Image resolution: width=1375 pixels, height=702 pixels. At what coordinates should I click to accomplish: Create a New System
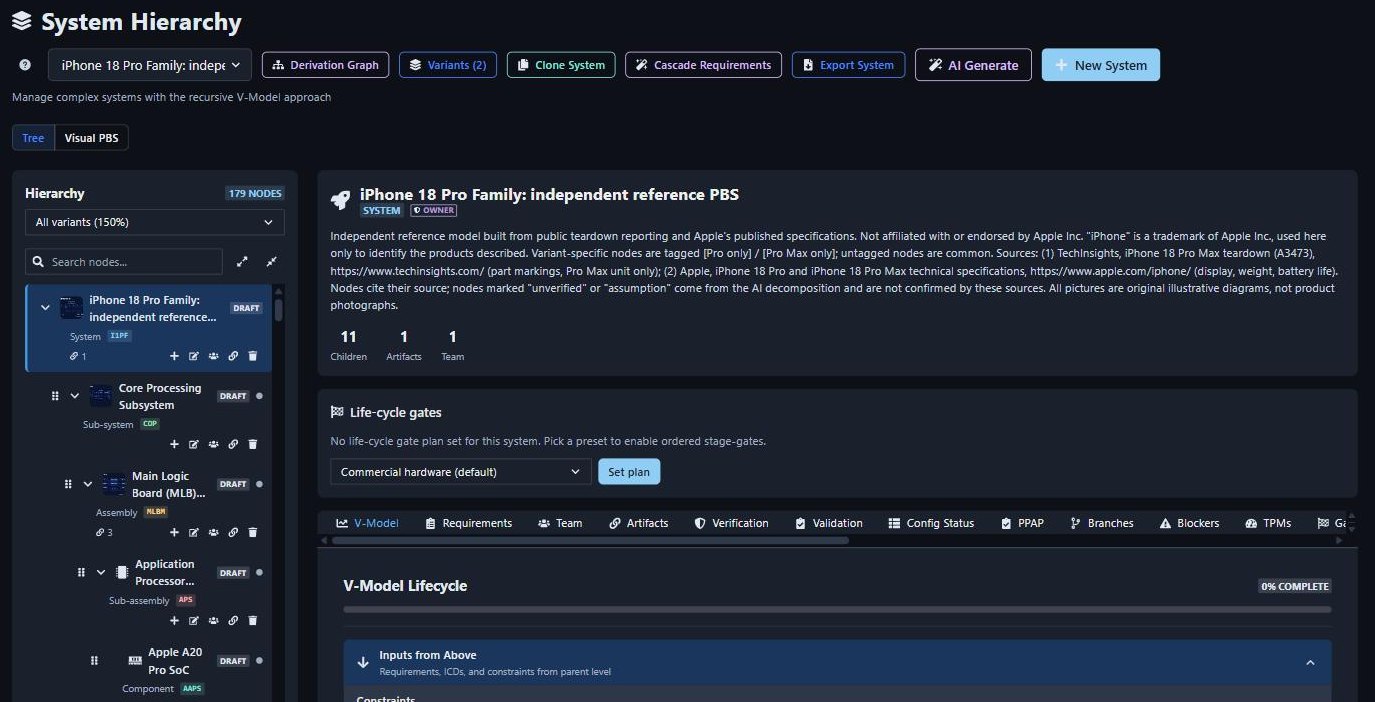coord(1101,65)
